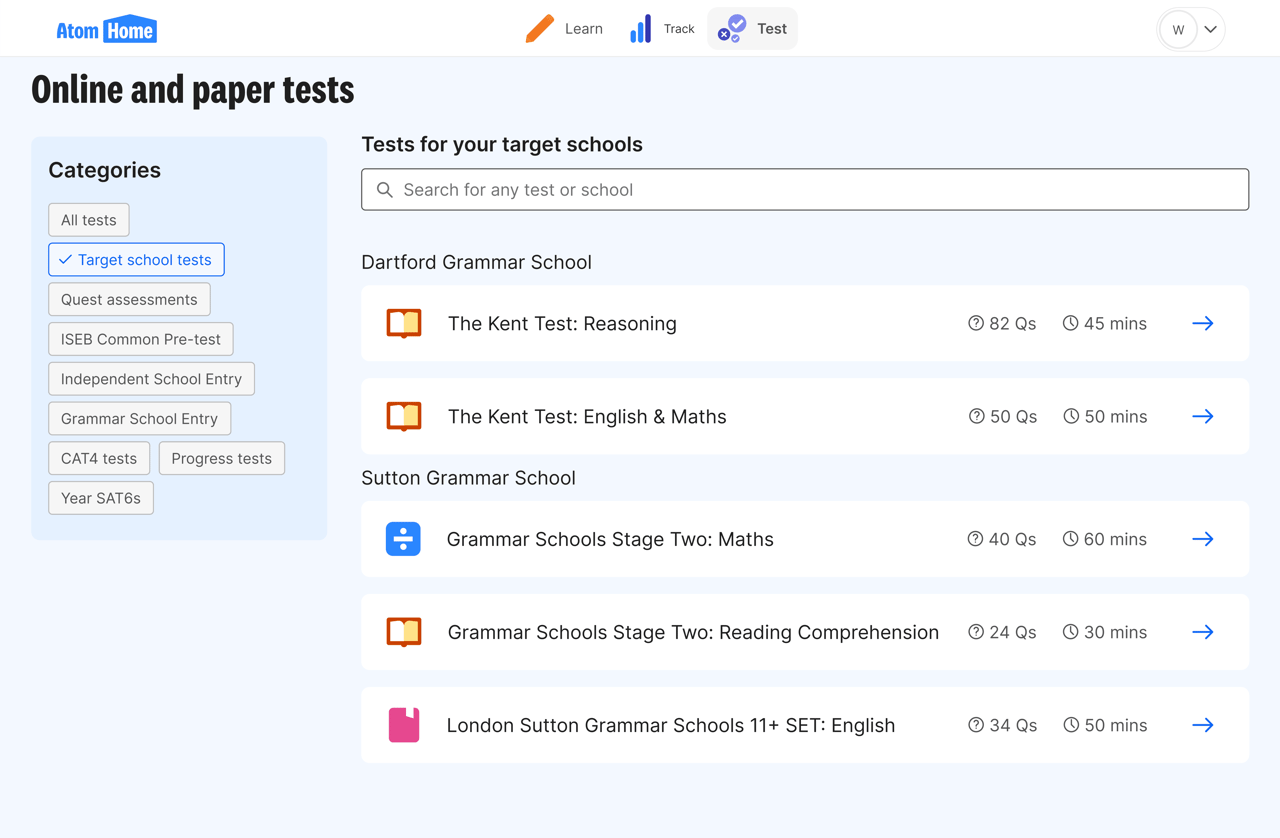
Task: Select the All tests category filter
Action: 89,220
